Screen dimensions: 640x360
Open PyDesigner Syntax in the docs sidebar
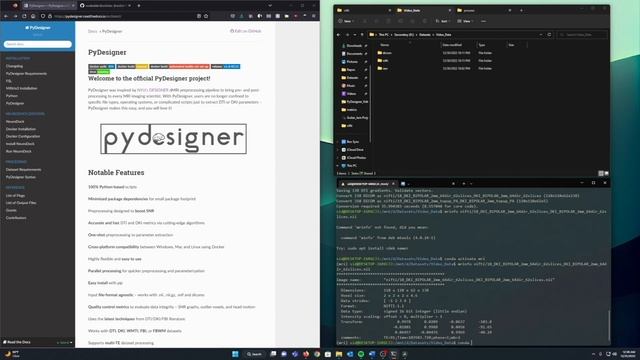click(x=20, y=177)
